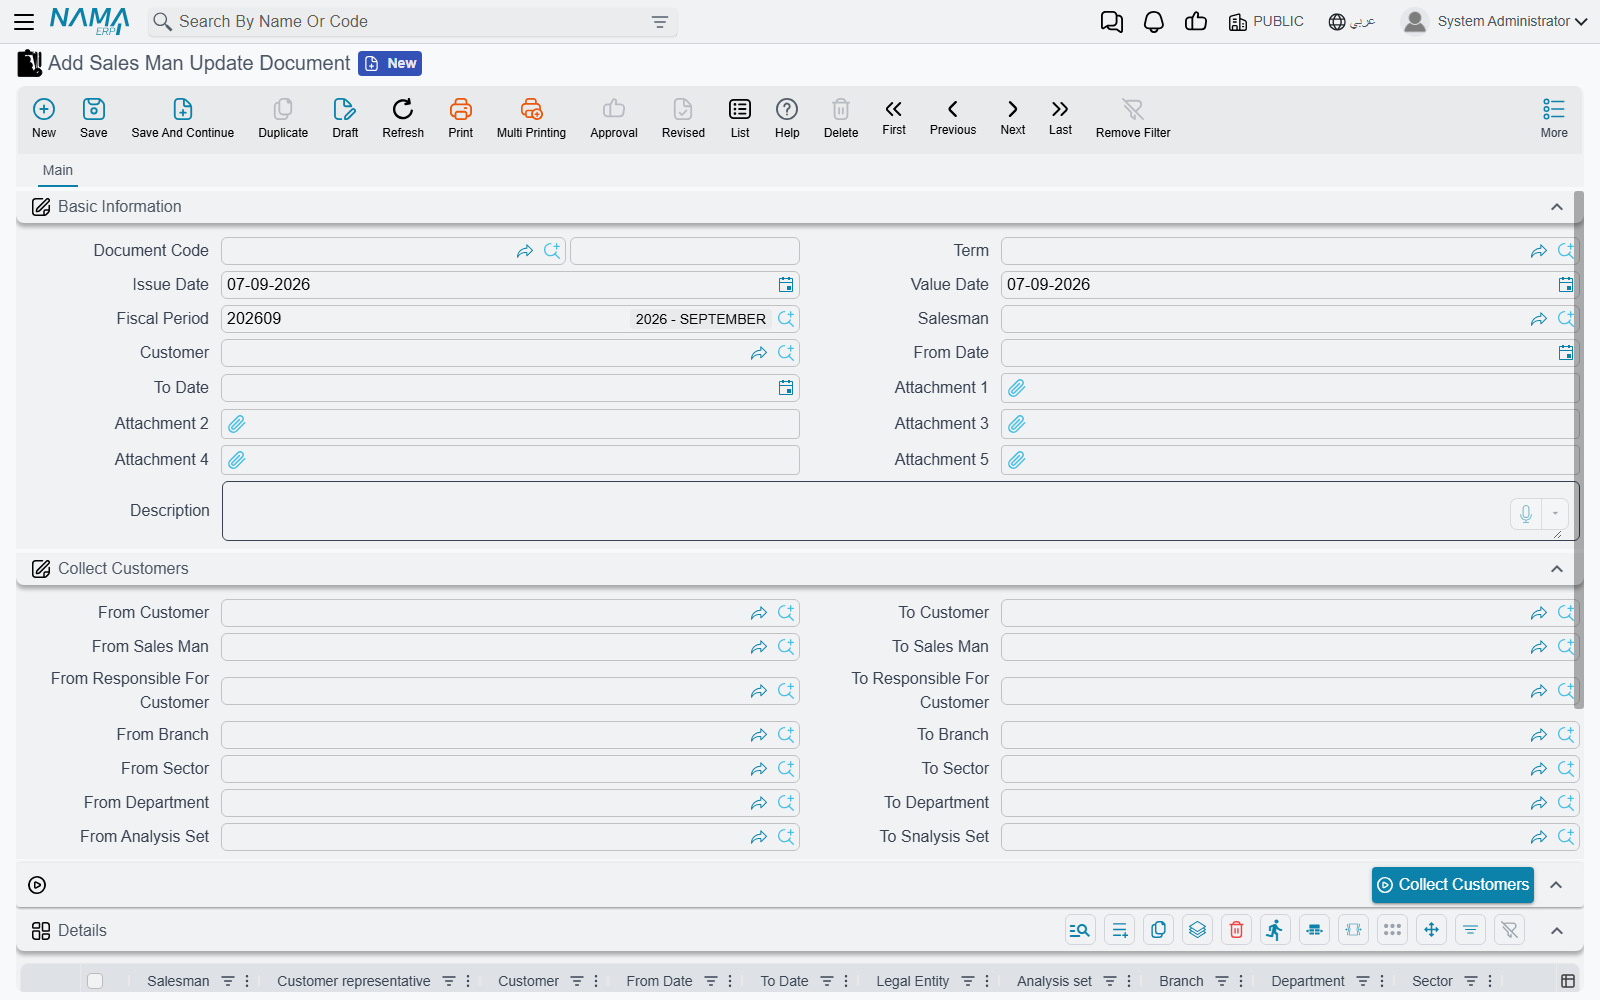Save the document
This screenshot has width=1600, height=1000.
(94, 118)
